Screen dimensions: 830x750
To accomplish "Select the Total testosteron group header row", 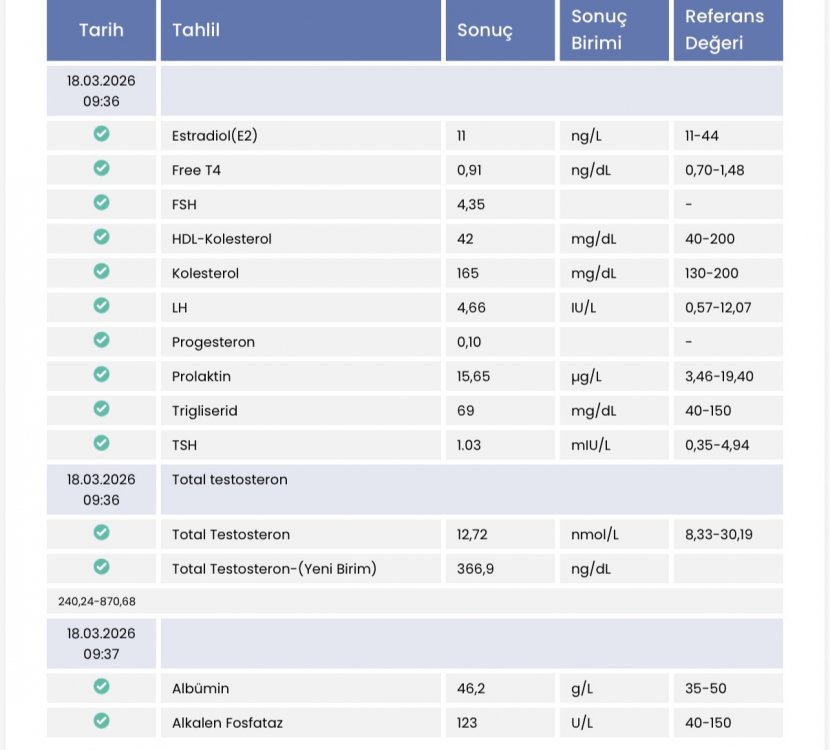I will coord(471,489).
